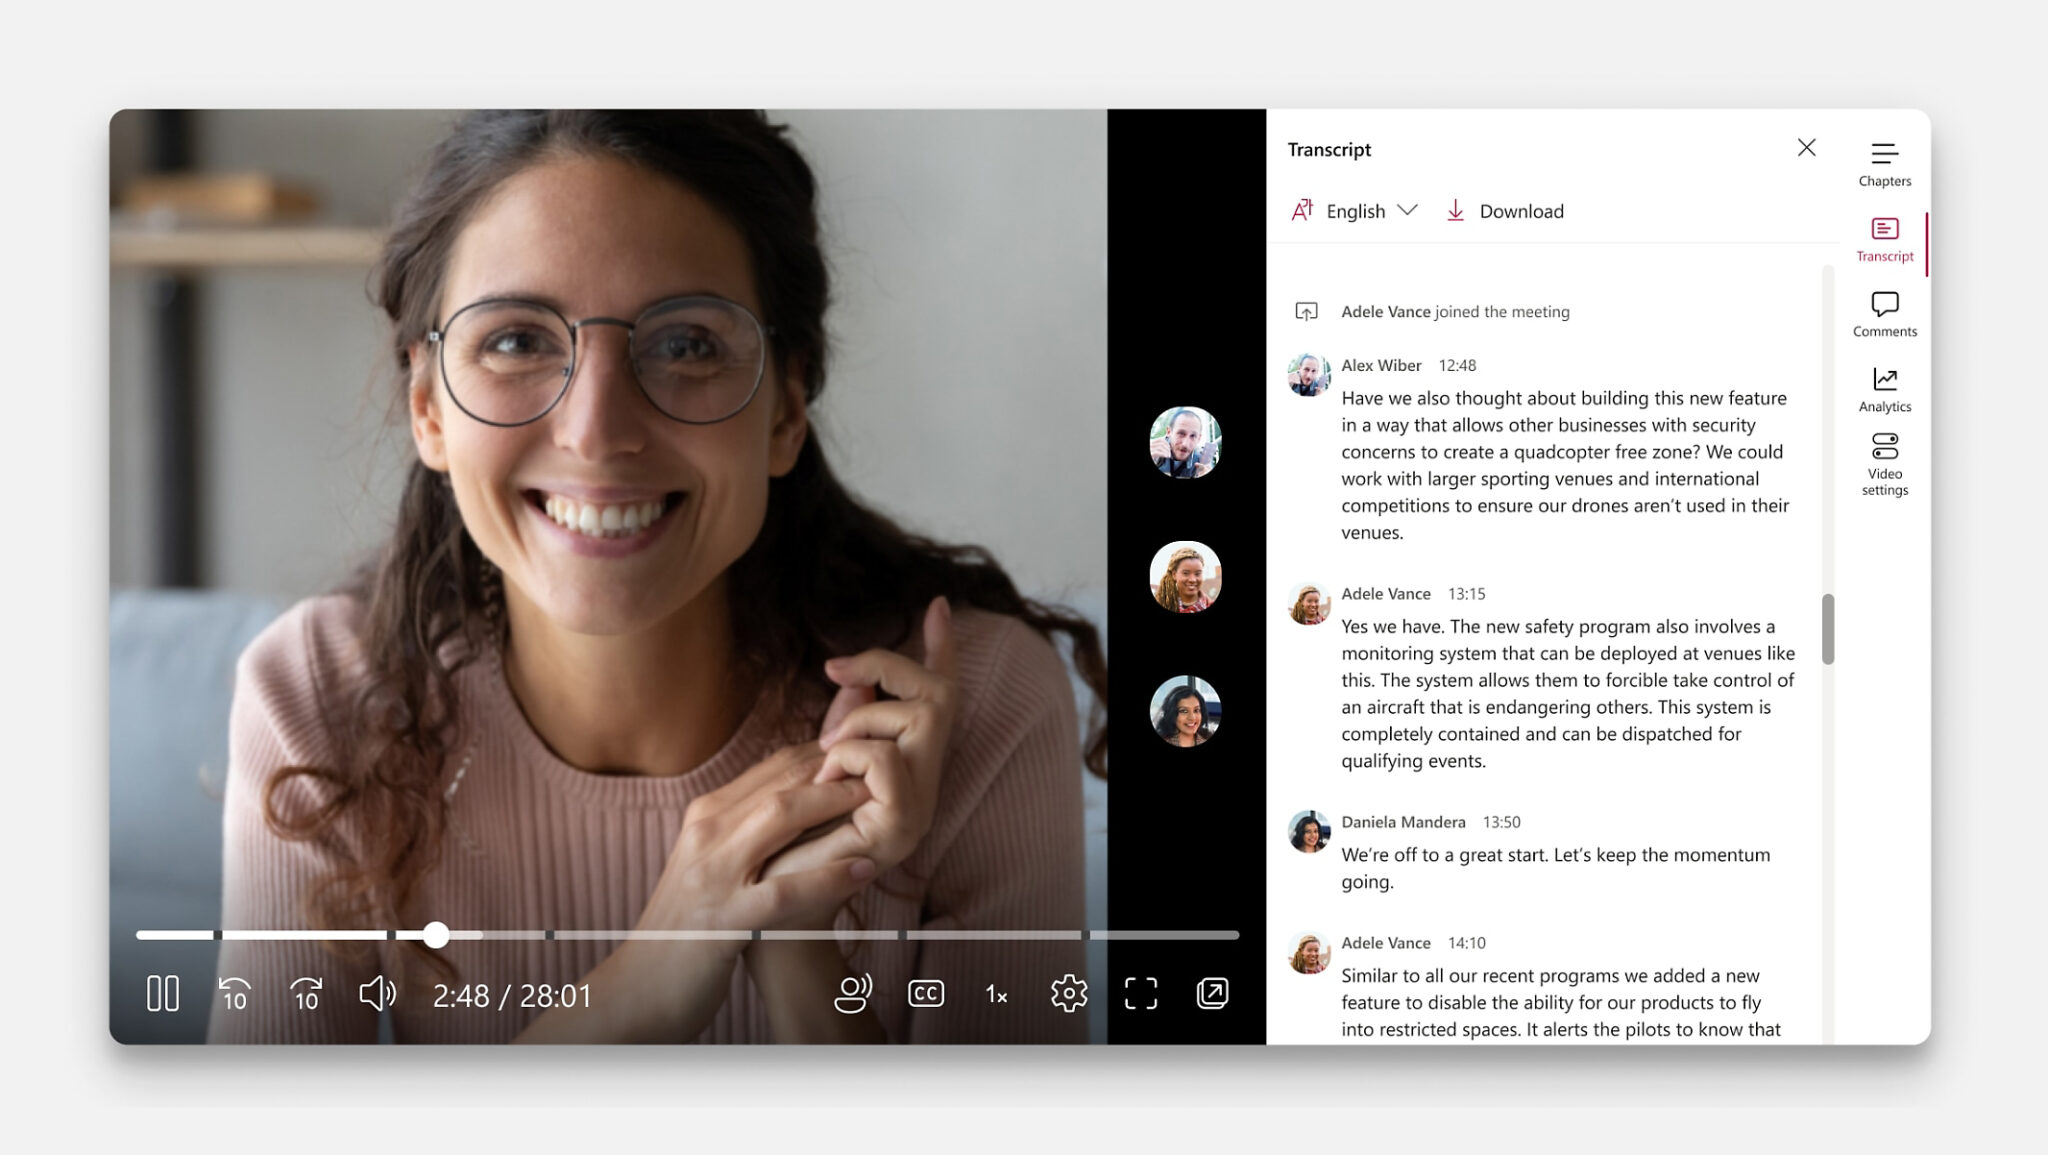This screenshot has width=2048, height=1155.
Task: Open the Comments tab
Action: point(1884,313)
